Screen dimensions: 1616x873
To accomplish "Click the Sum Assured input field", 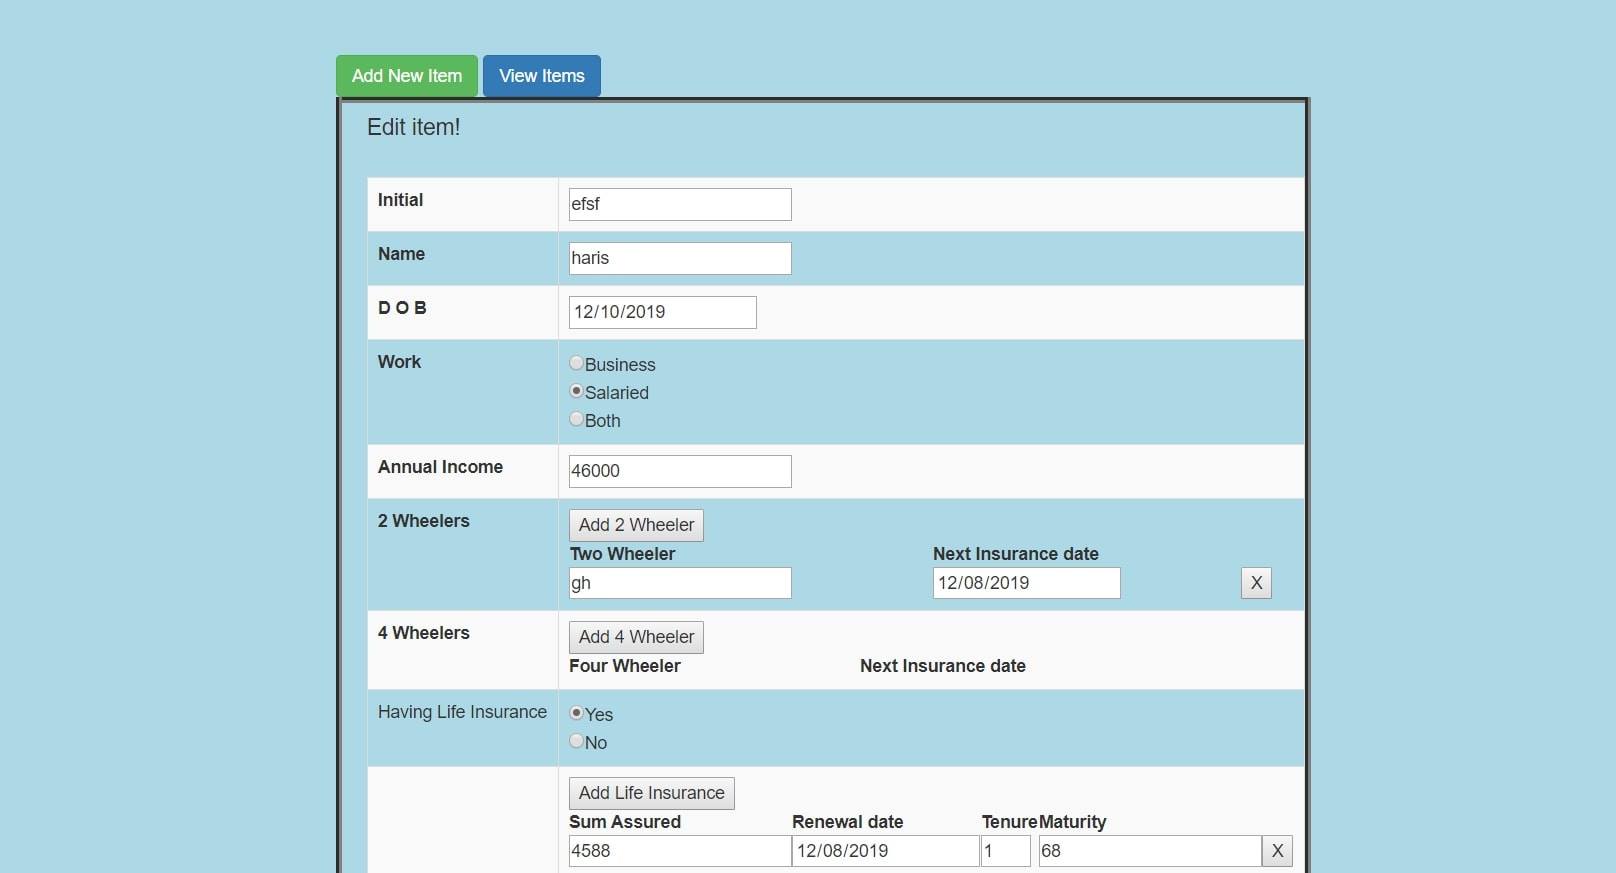I will click(x=680, y=851).
